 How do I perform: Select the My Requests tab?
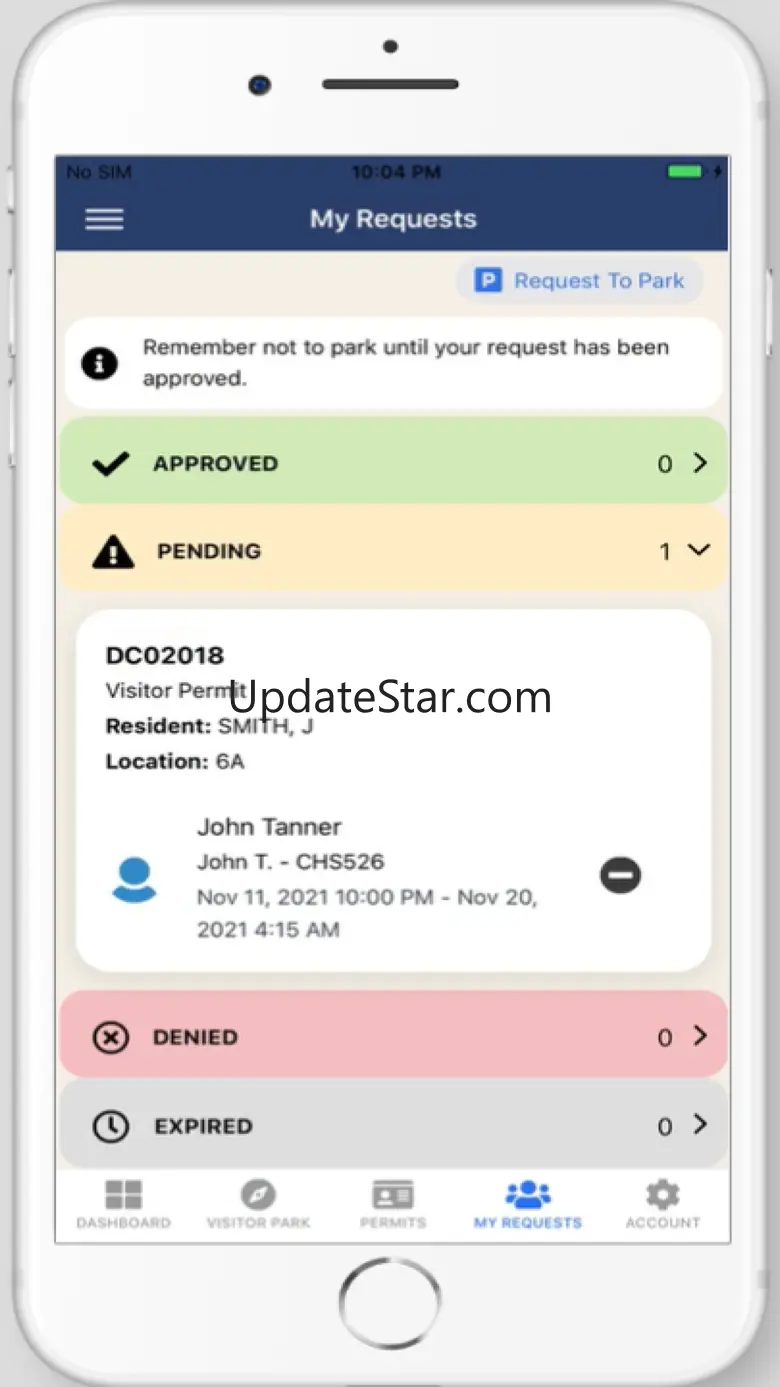coord(528,1204)
